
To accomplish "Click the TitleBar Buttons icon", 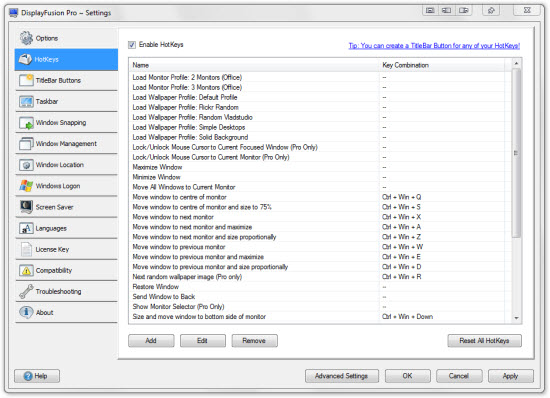I will [x=26, y=80].
